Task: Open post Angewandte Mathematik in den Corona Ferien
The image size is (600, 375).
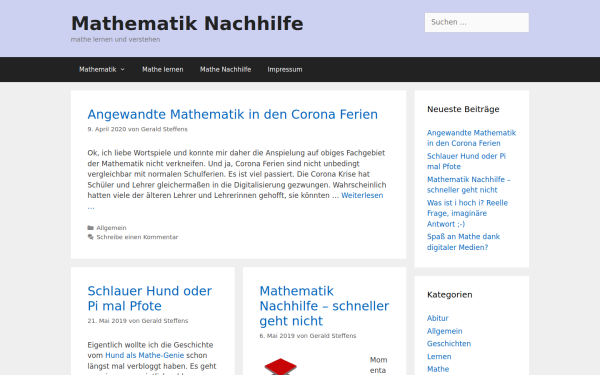Action: 232,114
